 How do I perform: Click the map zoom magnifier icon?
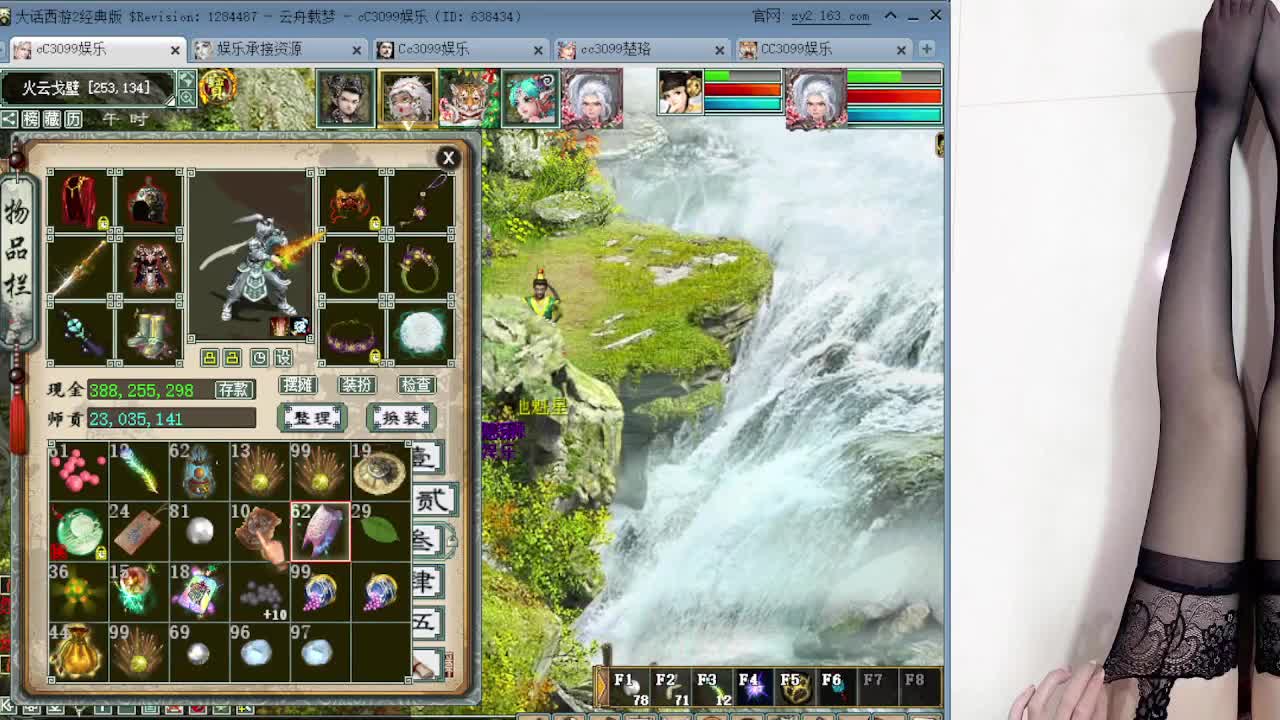point(187,96)
